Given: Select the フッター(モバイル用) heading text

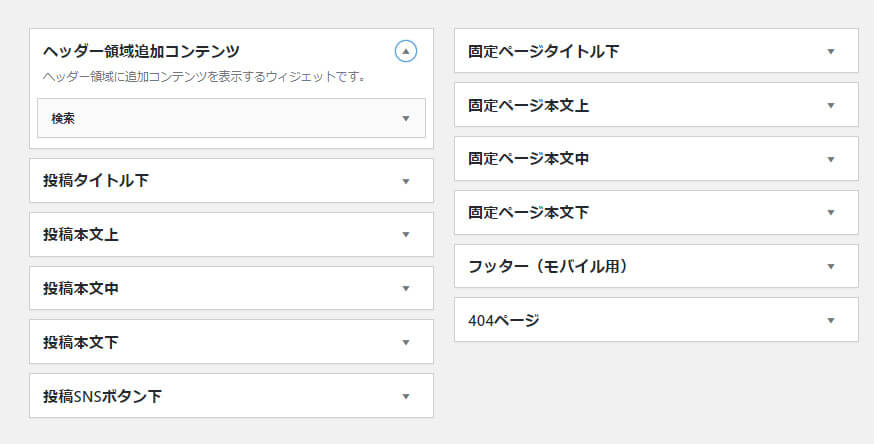Looking at the screenshot, I should pyautogui.click(x=548, y=266).
